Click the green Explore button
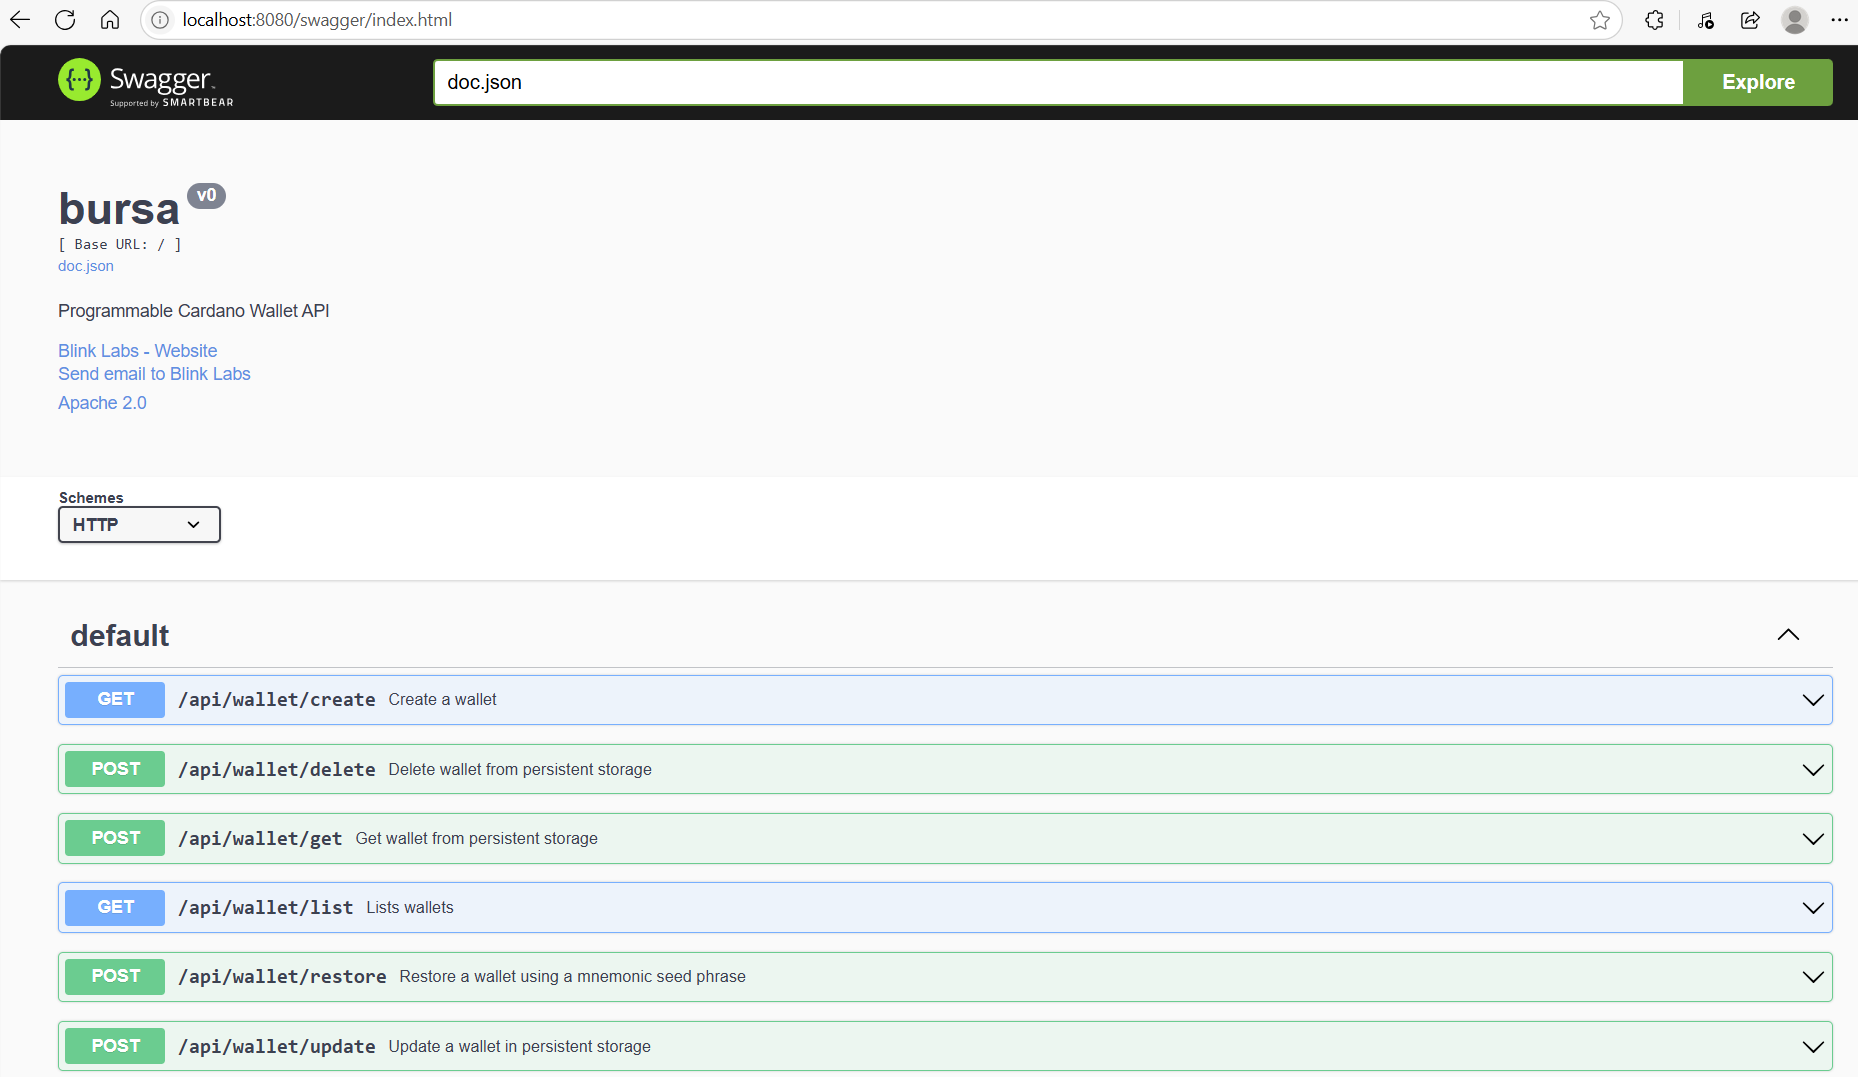This screenshot has width=1858, height=1077. tap(1757, 82)
